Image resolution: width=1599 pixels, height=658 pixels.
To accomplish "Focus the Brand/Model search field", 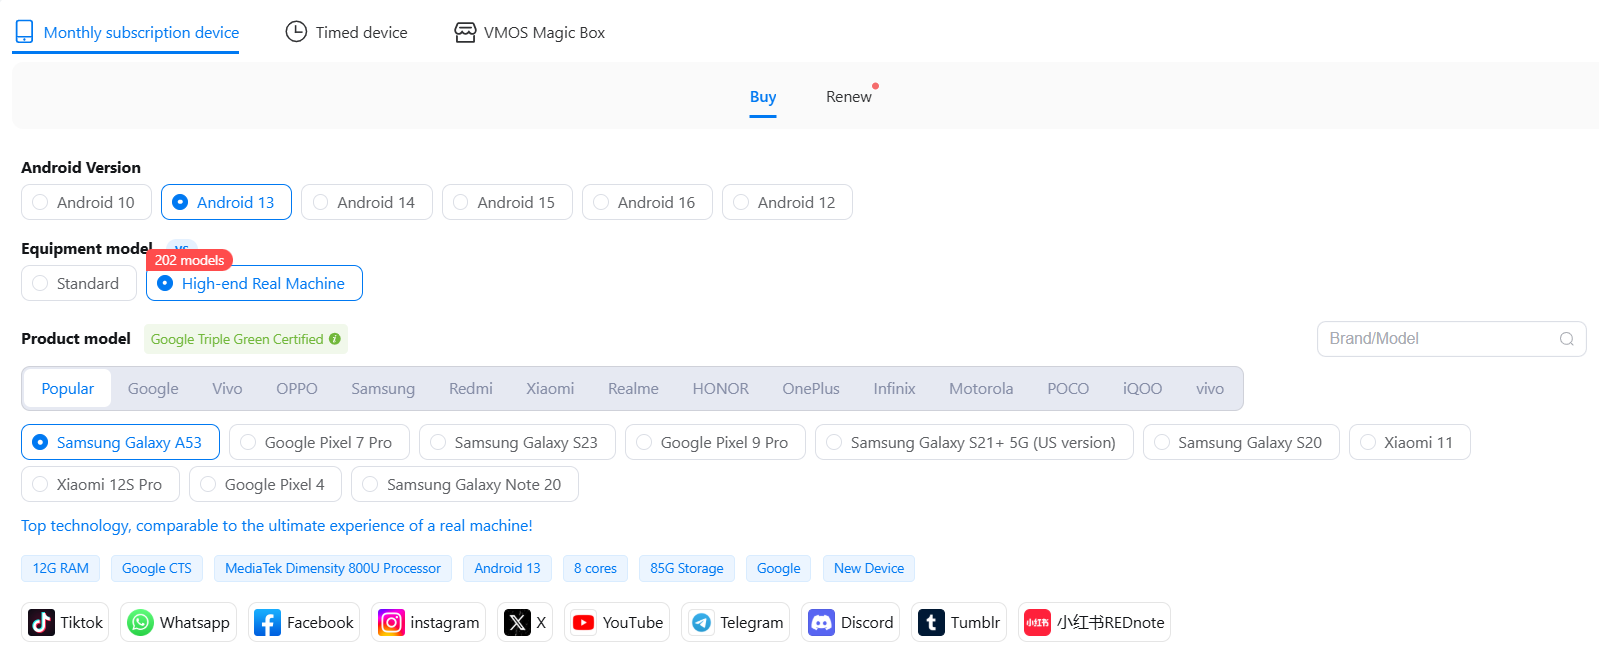I will tap(1452, 339).
